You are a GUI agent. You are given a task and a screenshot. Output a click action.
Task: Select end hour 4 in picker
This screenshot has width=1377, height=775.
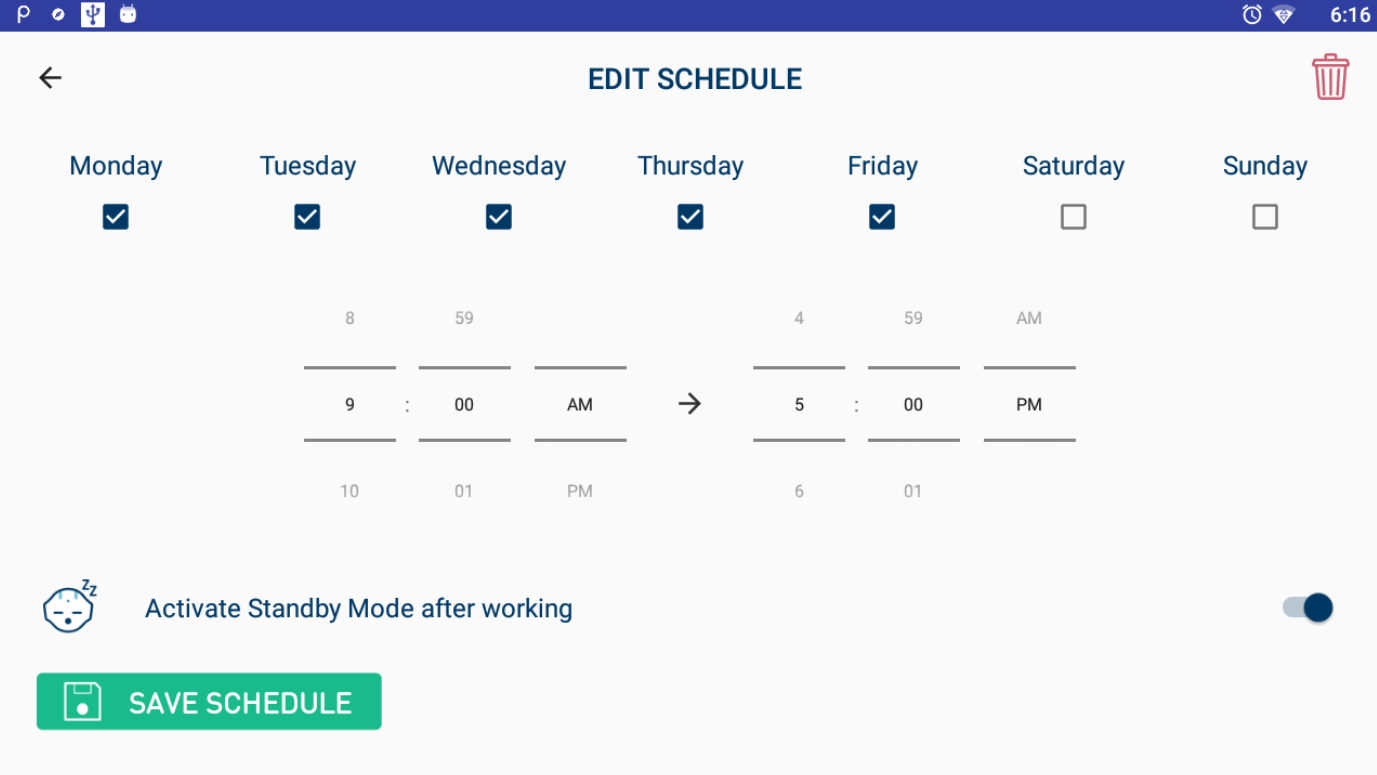click(799, 318)
